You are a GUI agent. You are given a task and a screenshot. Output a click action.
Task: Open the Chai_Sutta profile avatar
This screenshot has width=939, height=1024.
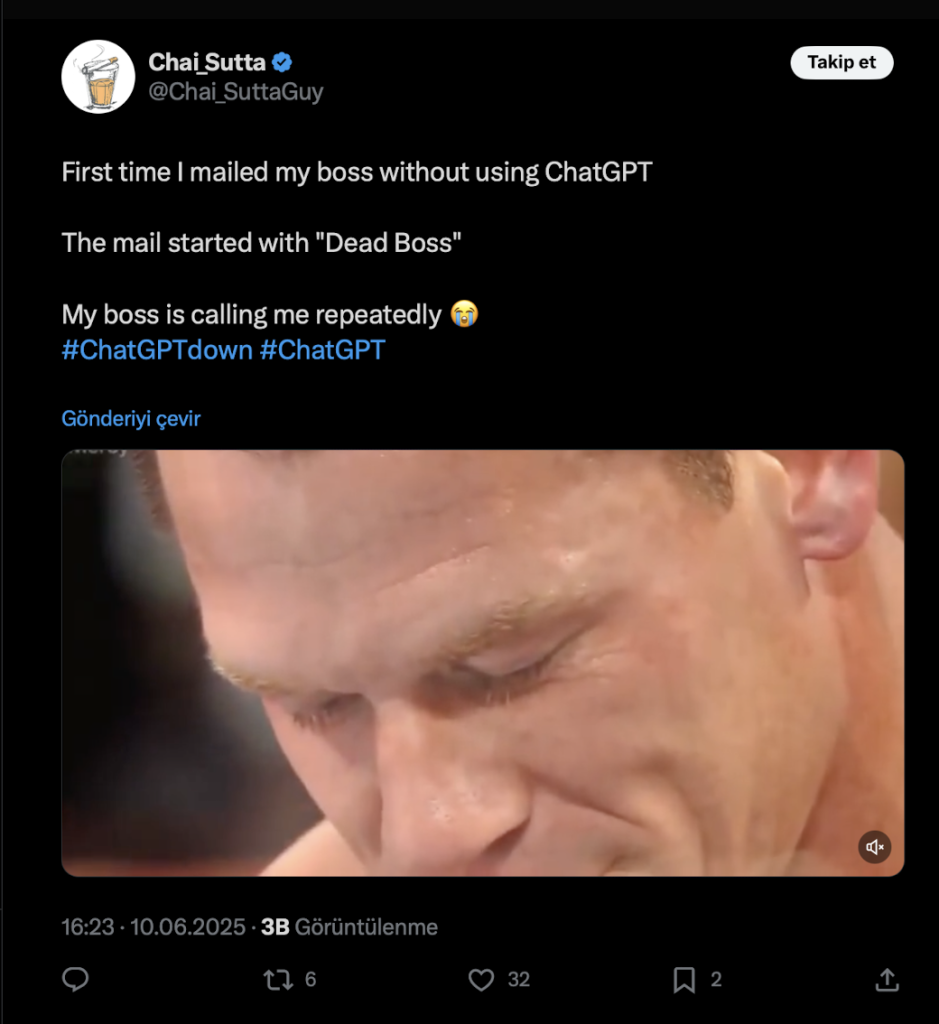point(98,77)
